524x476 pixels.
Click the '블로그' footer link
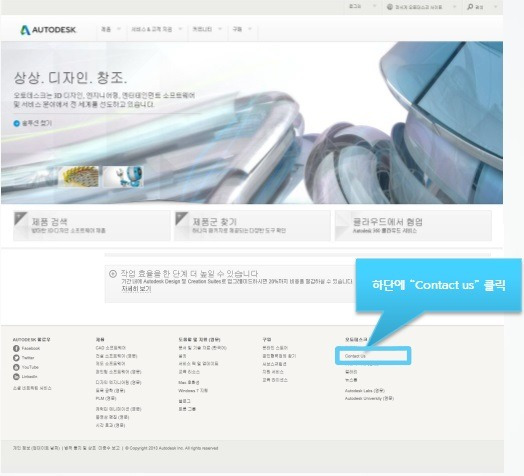184,401
